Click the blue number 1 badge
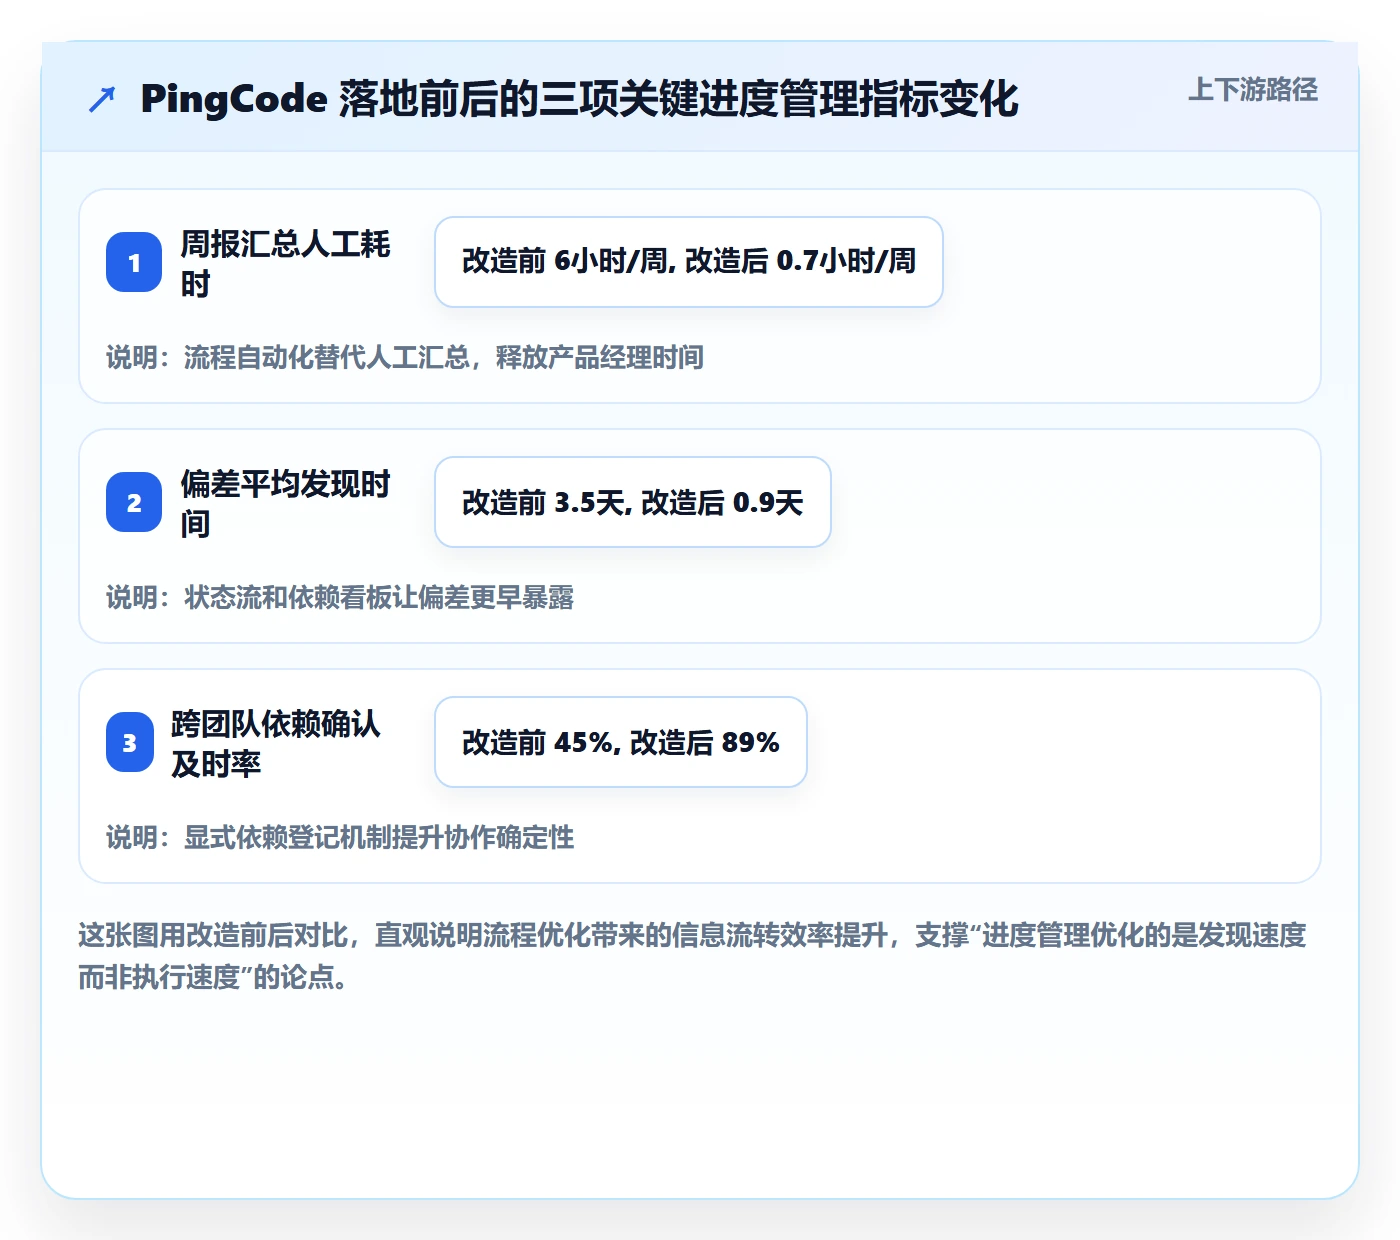This screenshot has height=1240, width=1400. [134, 262]
